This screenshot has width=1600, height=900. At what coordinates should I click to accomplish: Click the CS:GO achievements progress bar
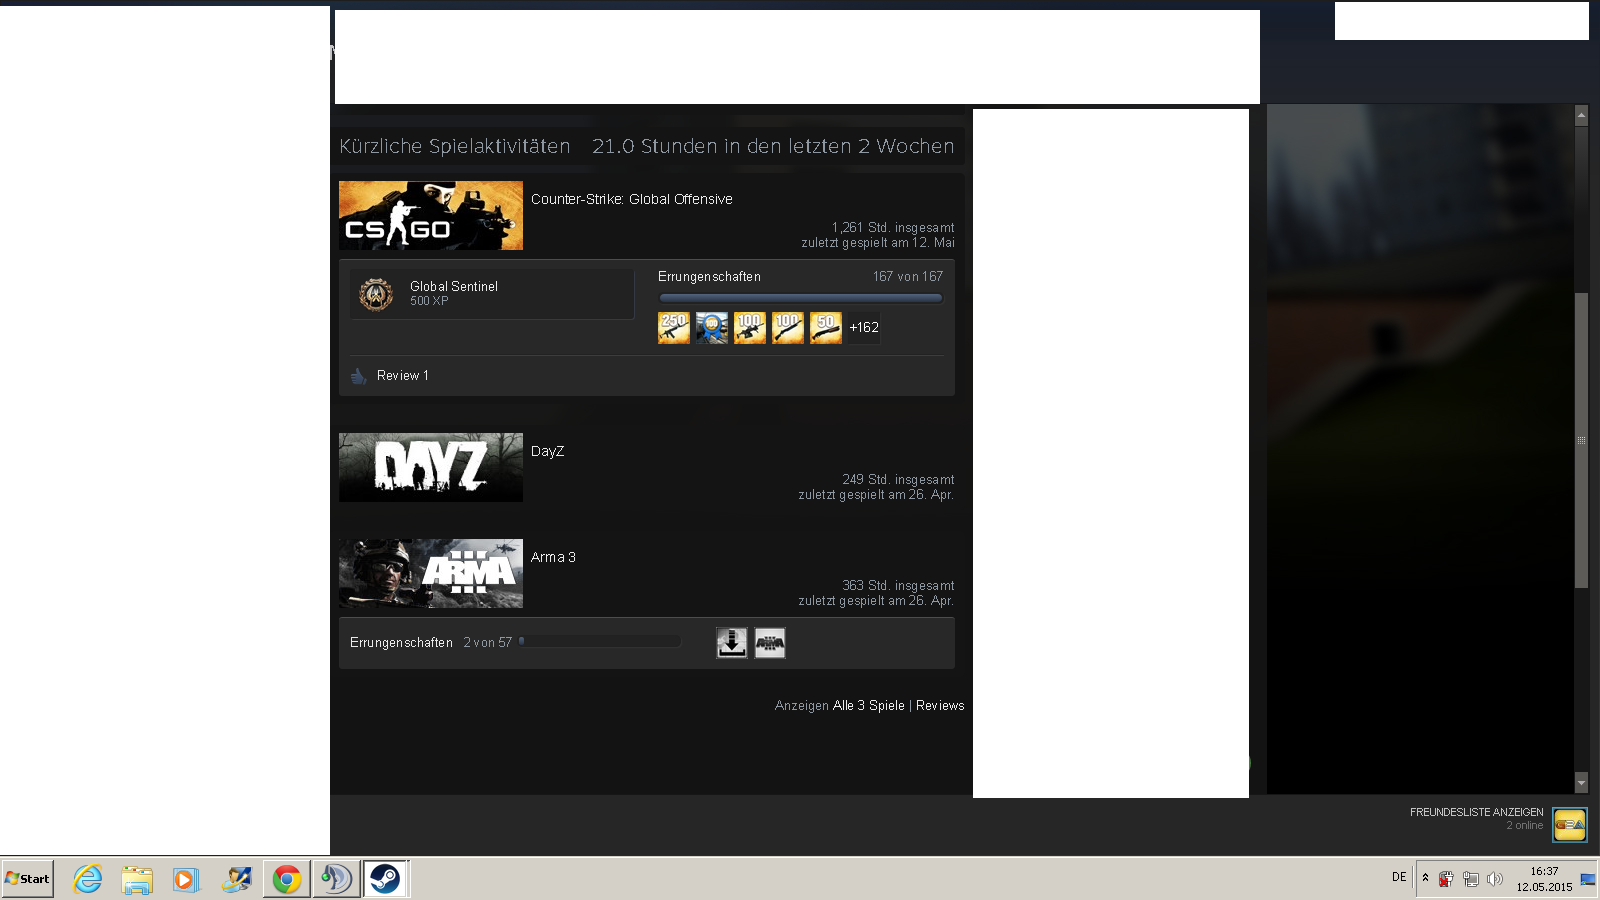[x=800, y=298]
